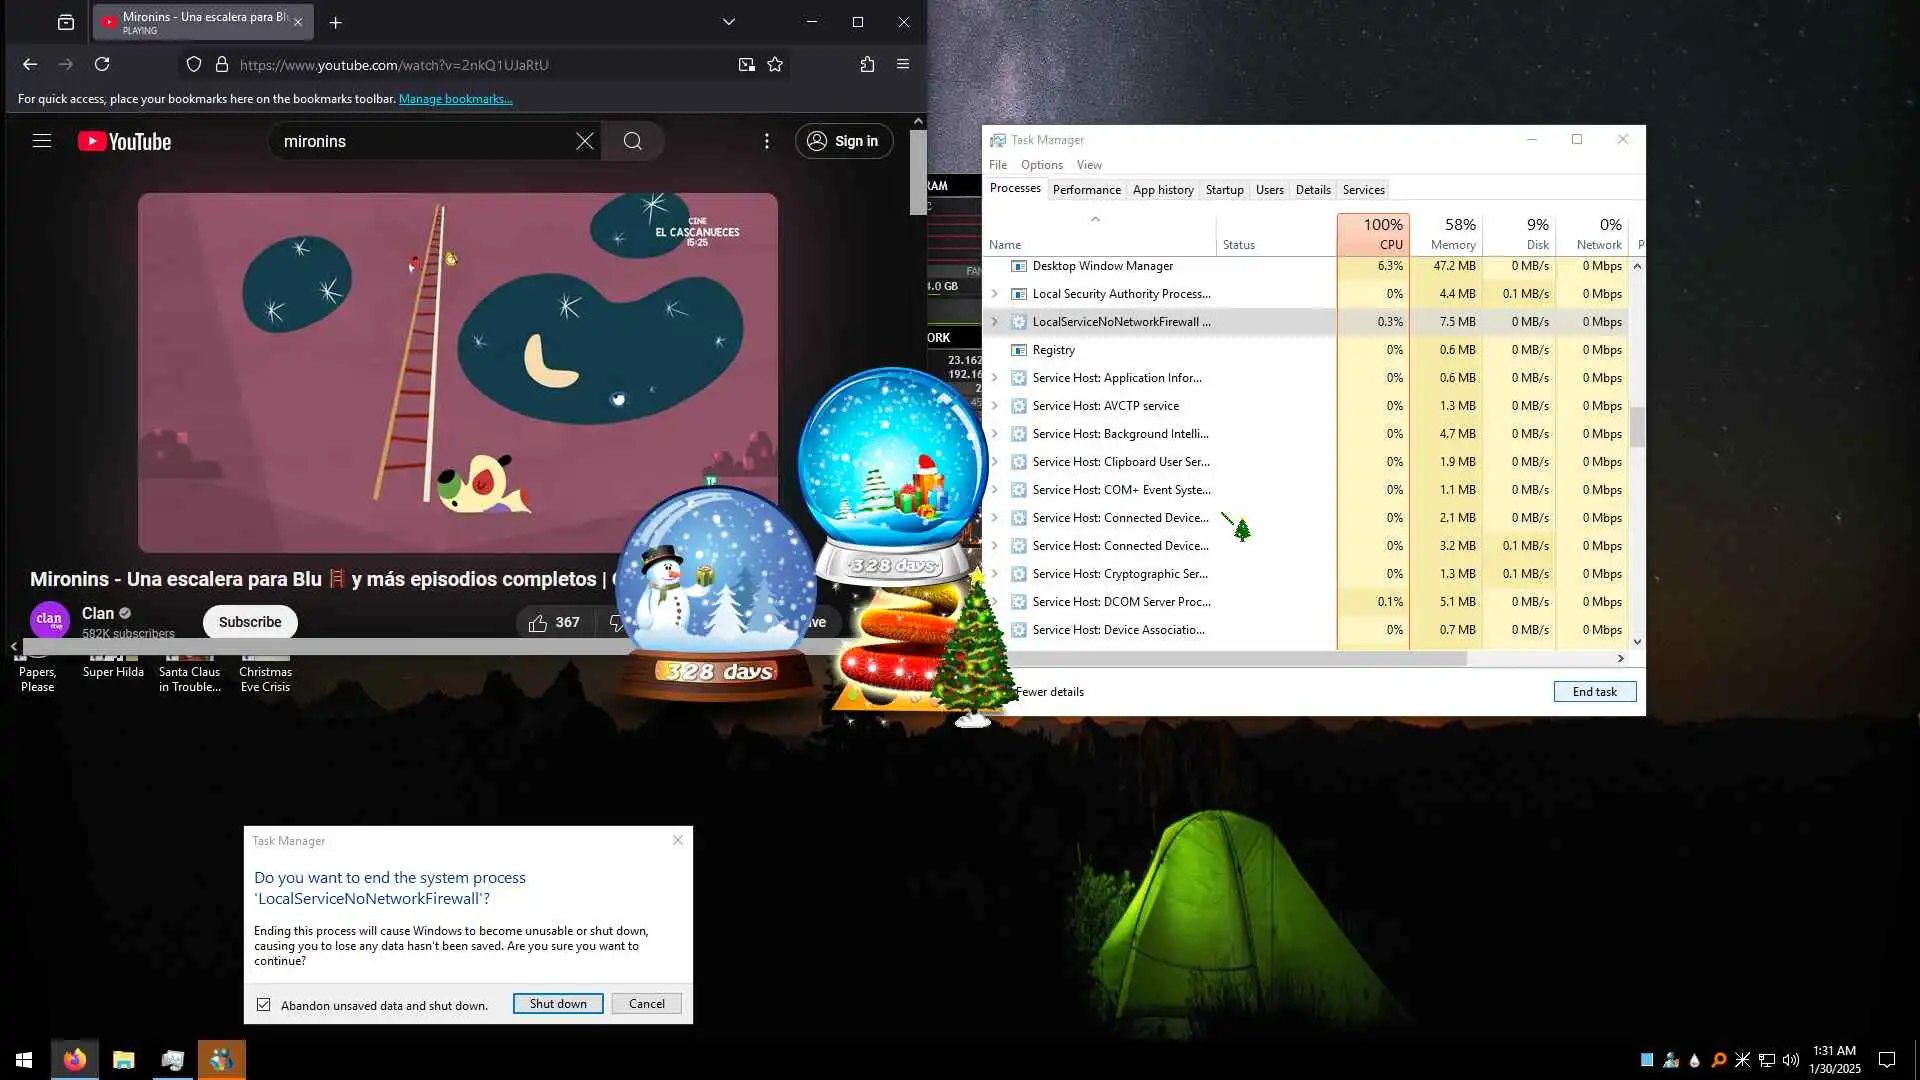Open the Options menu in Task Manager
This screenshot has width=1920, height=1080.
point(1041,165)
